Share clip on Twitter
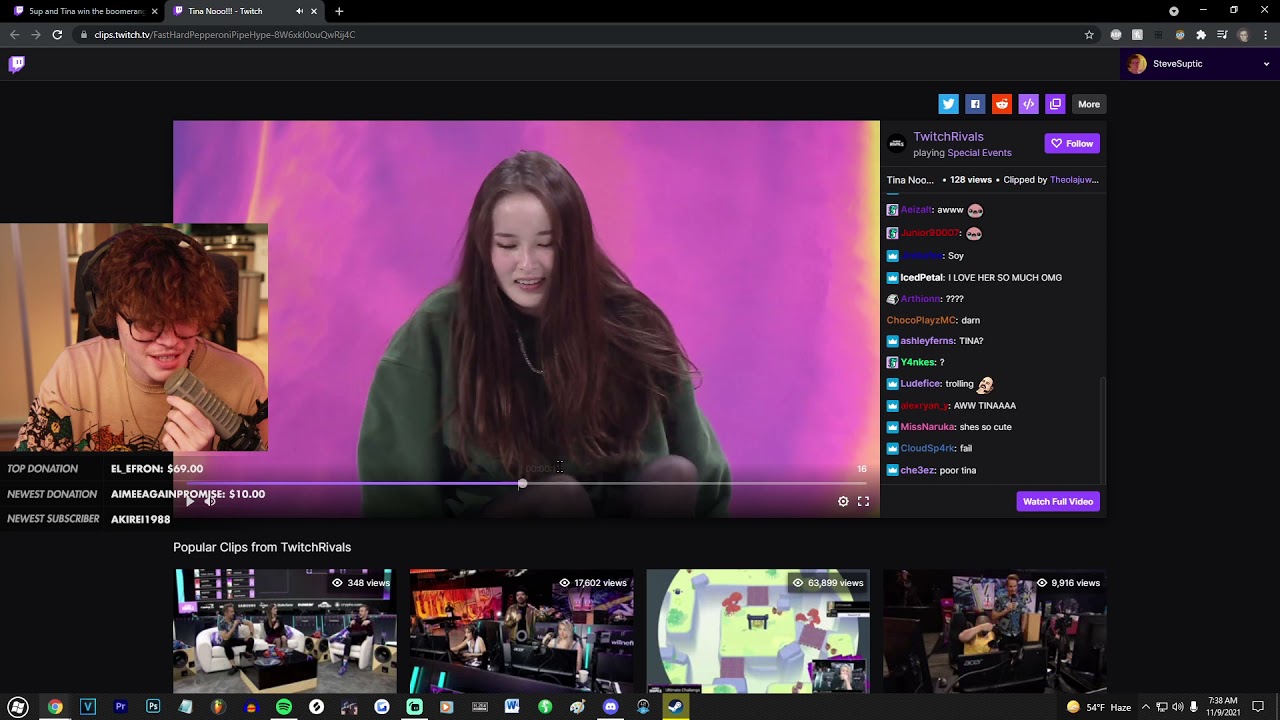The image size is (1280, 720). [x=948, y=104]
